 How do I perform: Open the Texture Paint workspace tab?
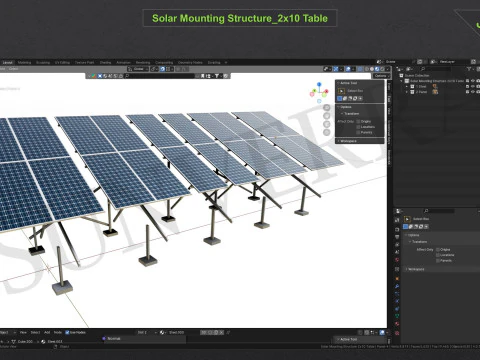[x=84, y=62]
